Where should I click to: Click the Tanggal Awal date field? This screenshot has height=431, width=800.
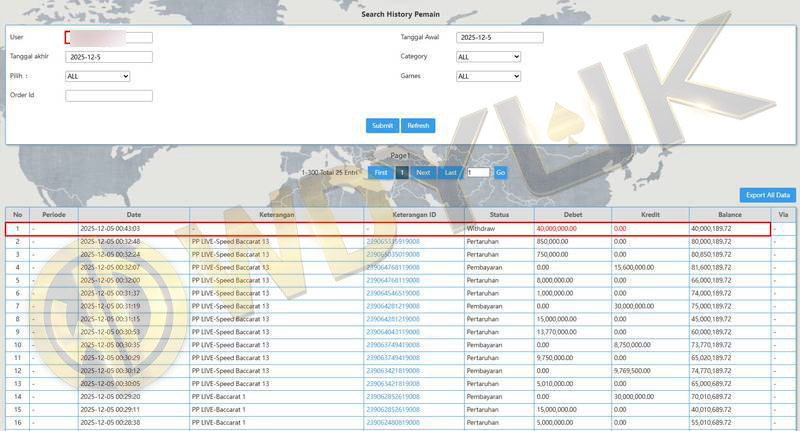499,38
